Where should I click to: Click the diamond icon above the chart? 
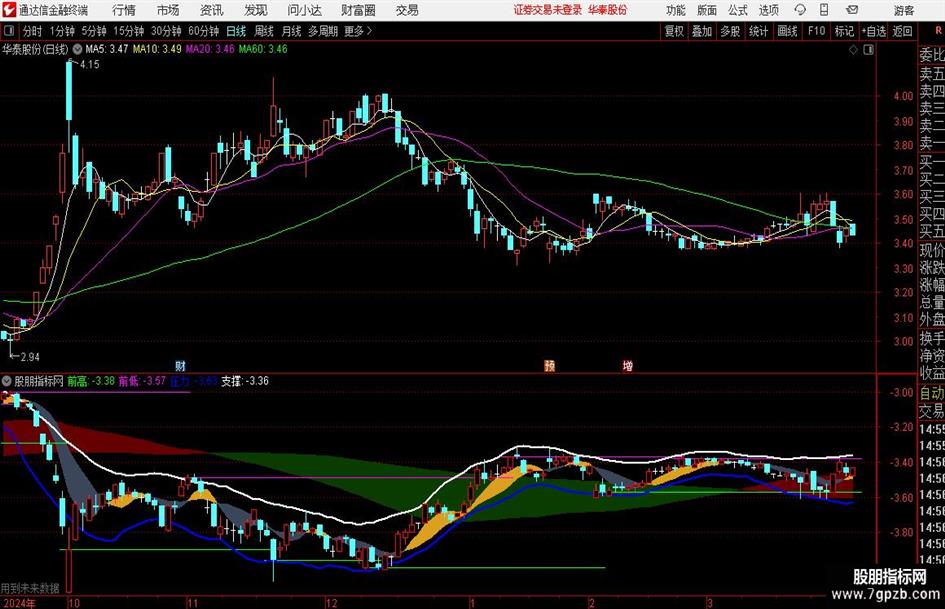[x=853, y=50]
